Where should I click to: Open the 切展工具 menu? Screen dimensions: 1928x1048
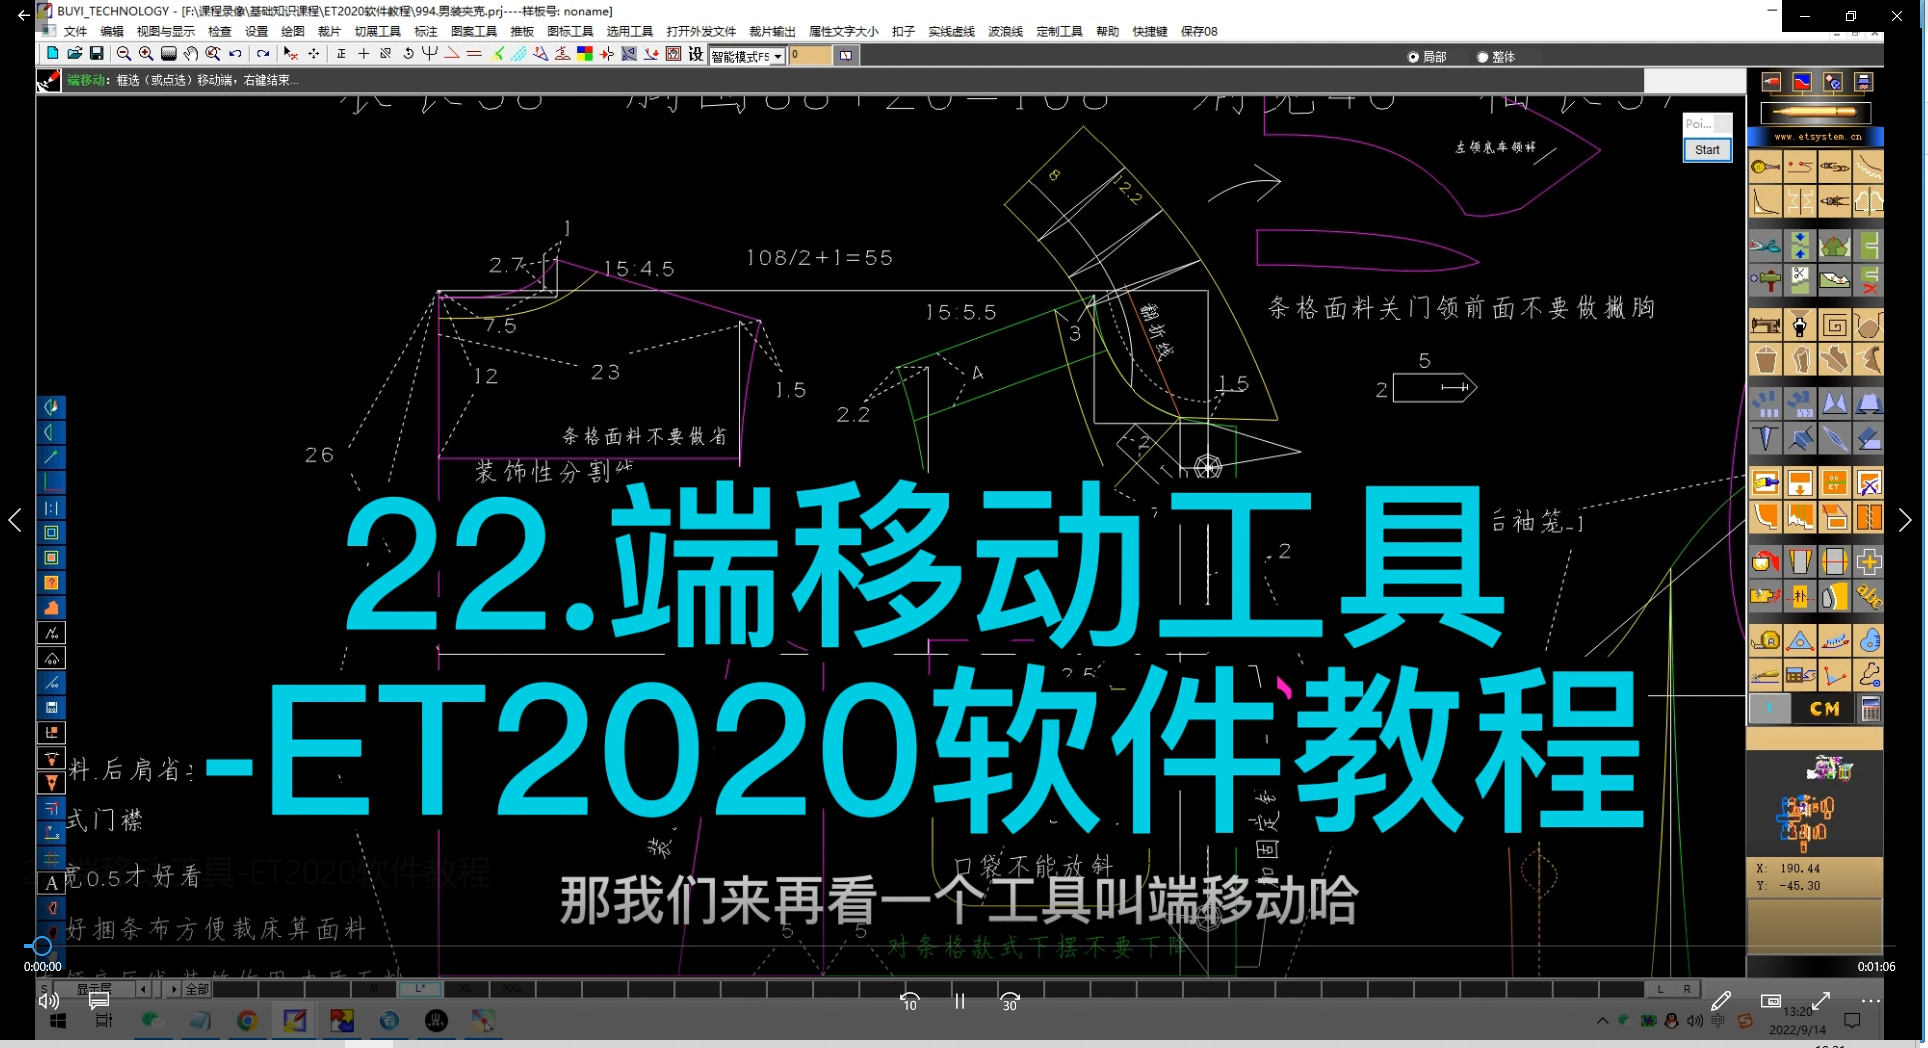378,31
